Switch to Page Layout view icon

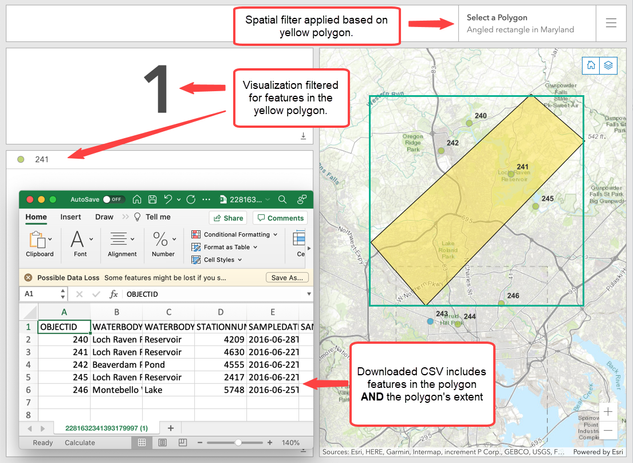pyautogui.click(x=162, y=443)
